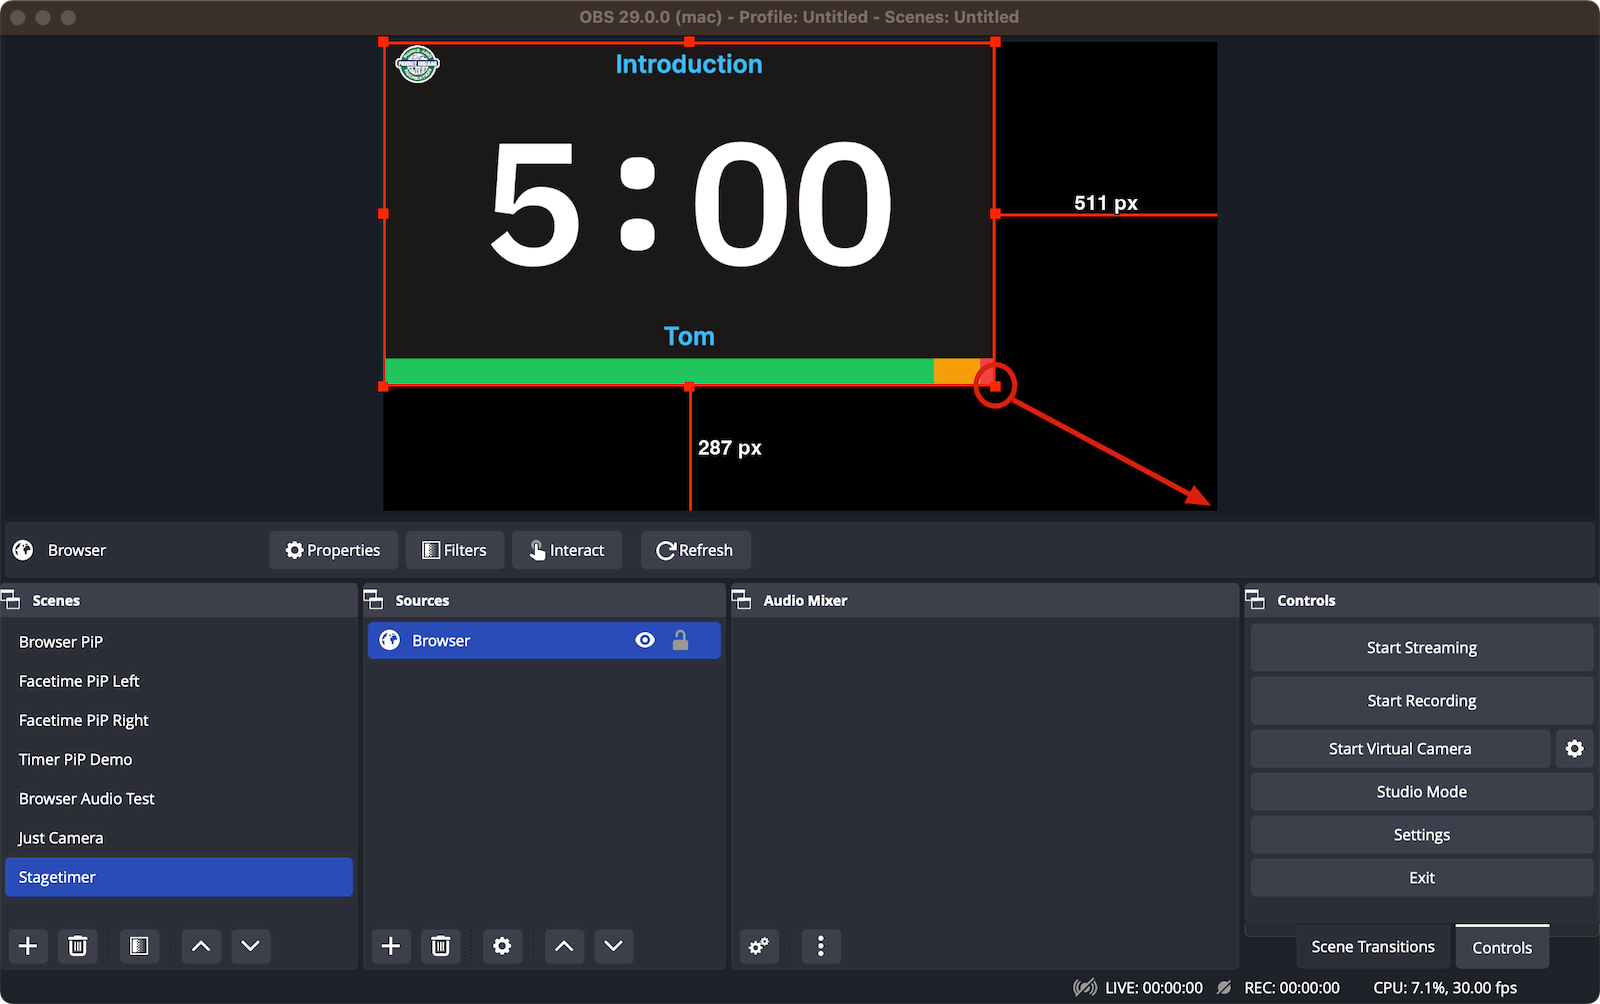This screenshot has width=1600, height=1004.
Task: Open advanced audio properties gears icon
Action: [x=759, y=946]
